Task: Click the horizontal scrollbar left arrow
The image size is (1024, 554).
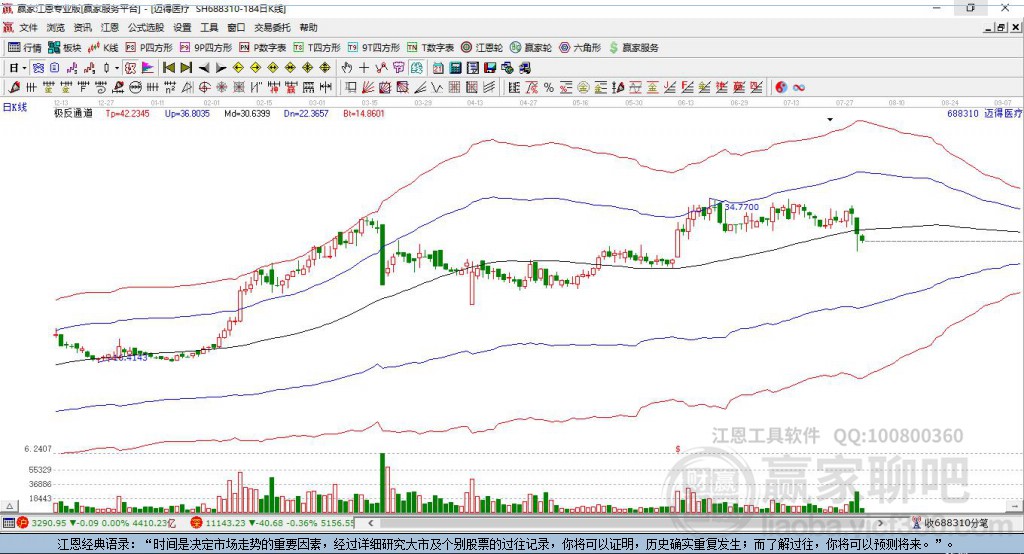Action: point(371,523)
